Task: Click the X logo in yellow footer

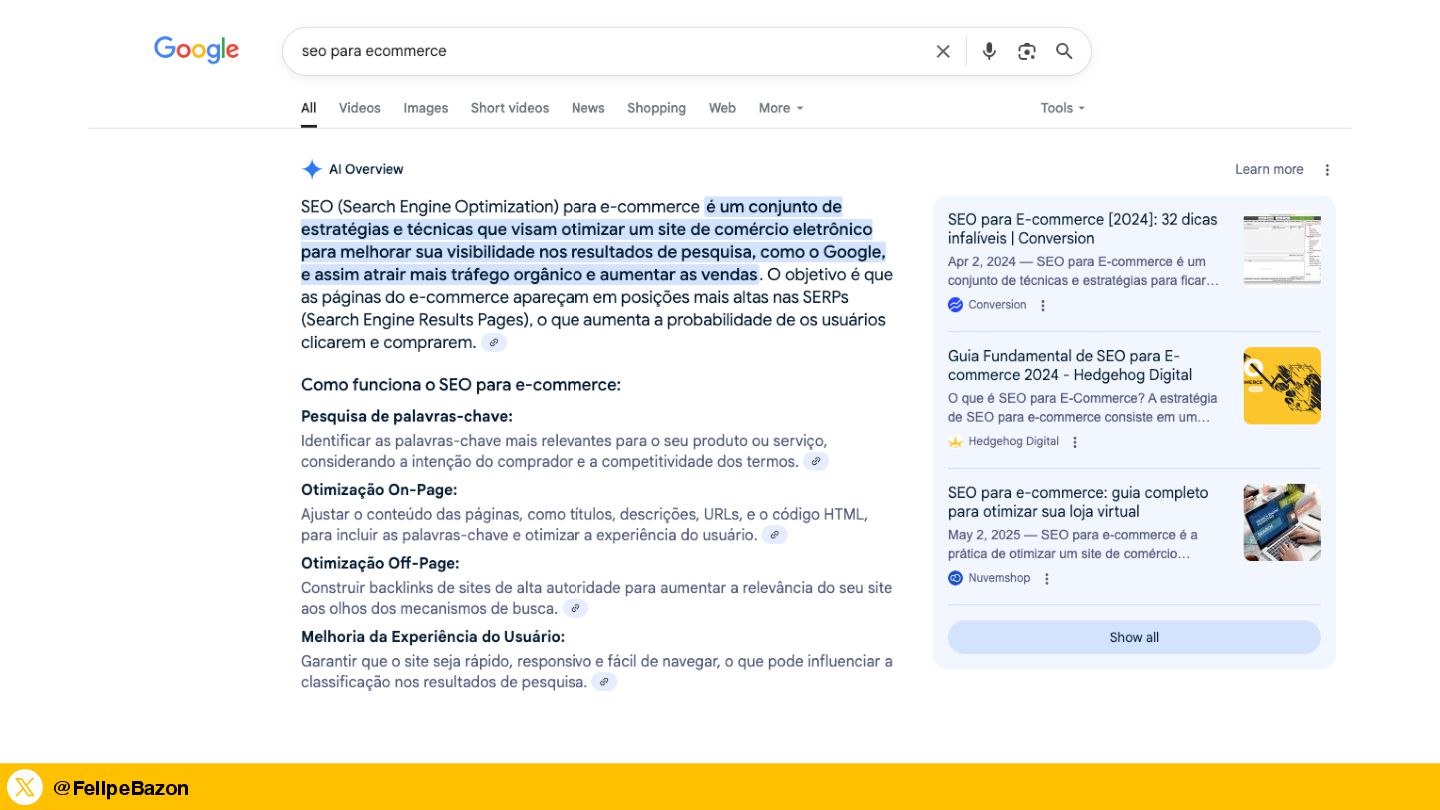Action: coord(25,787)
